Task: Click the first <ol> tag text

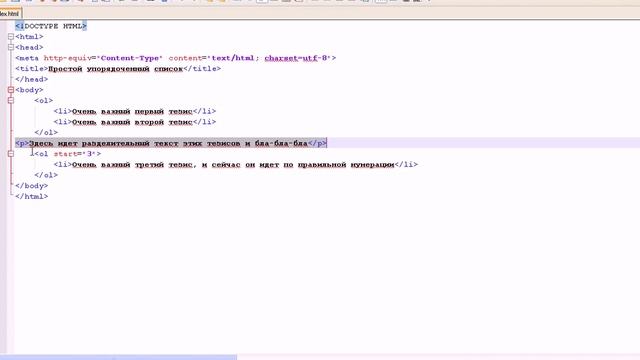Action: [x=44, y=100]
